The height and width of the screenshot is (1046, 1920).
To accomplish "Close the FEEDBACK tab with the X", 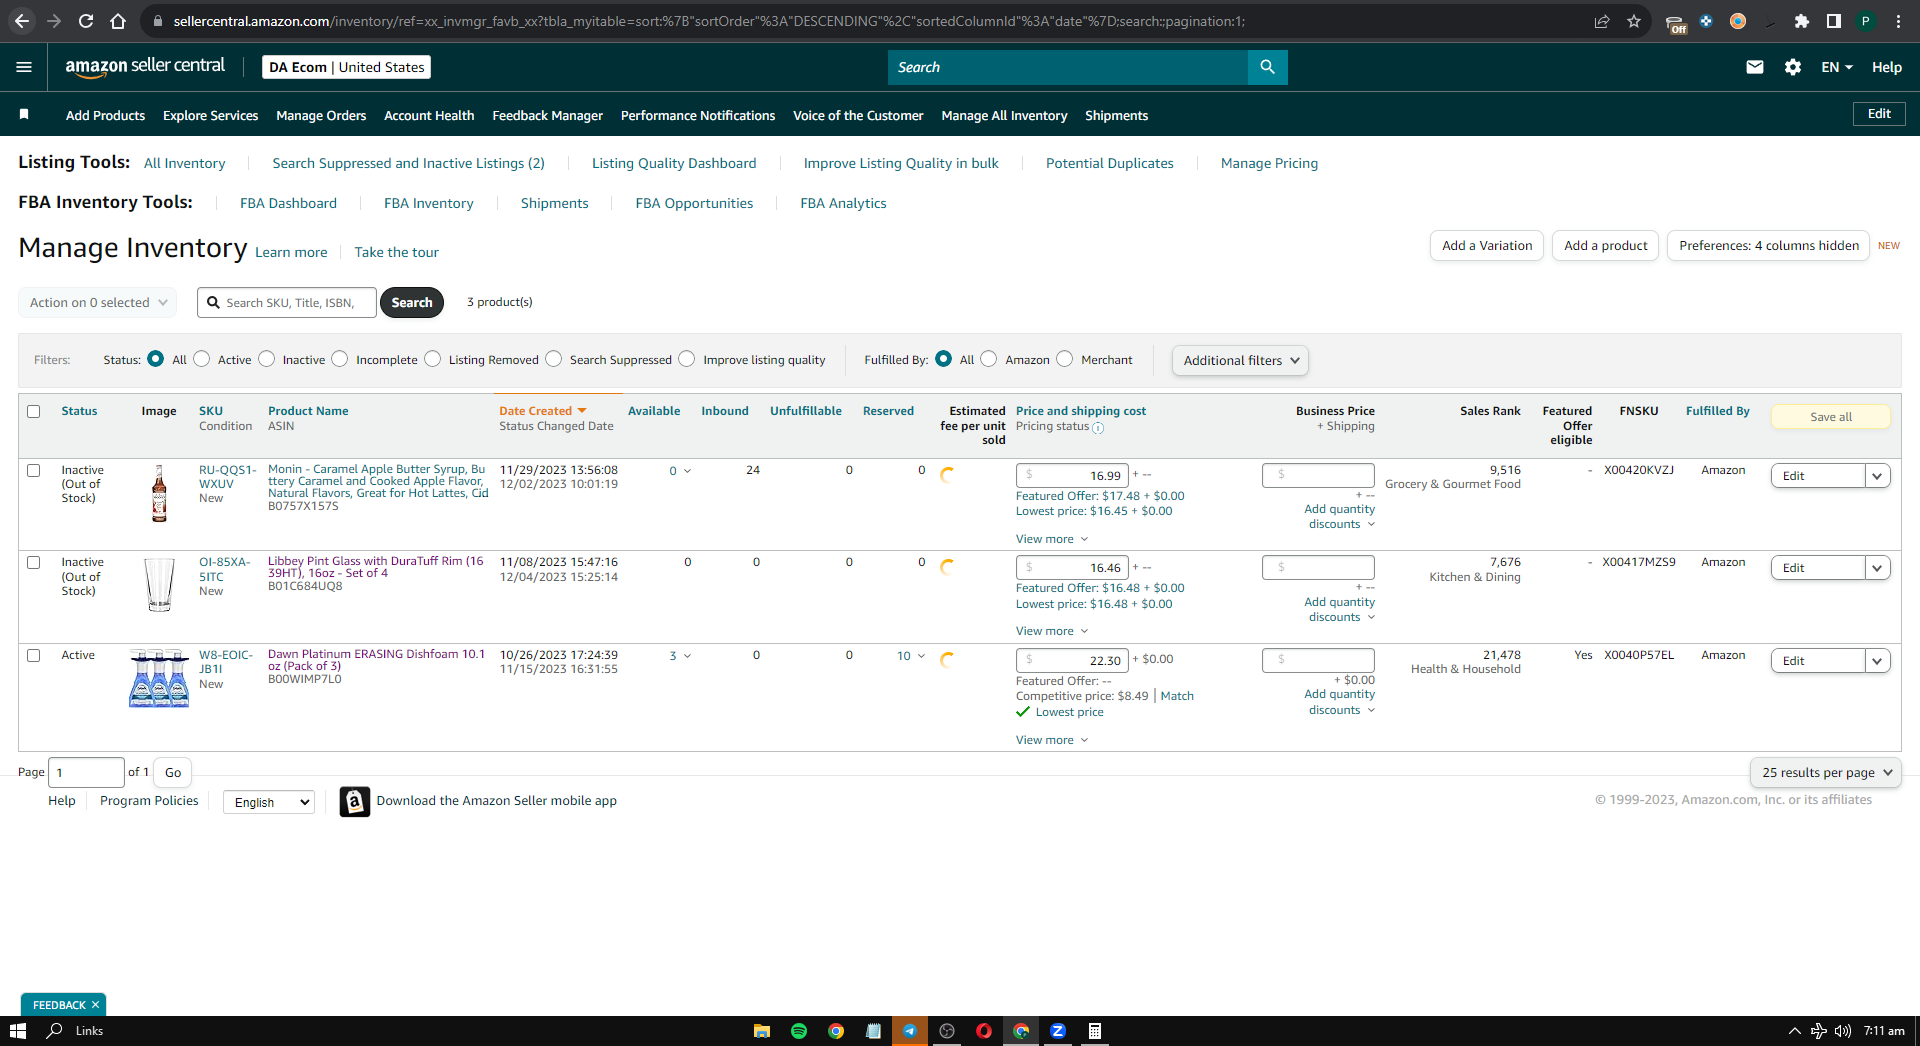I will [x=95, y=1005].
